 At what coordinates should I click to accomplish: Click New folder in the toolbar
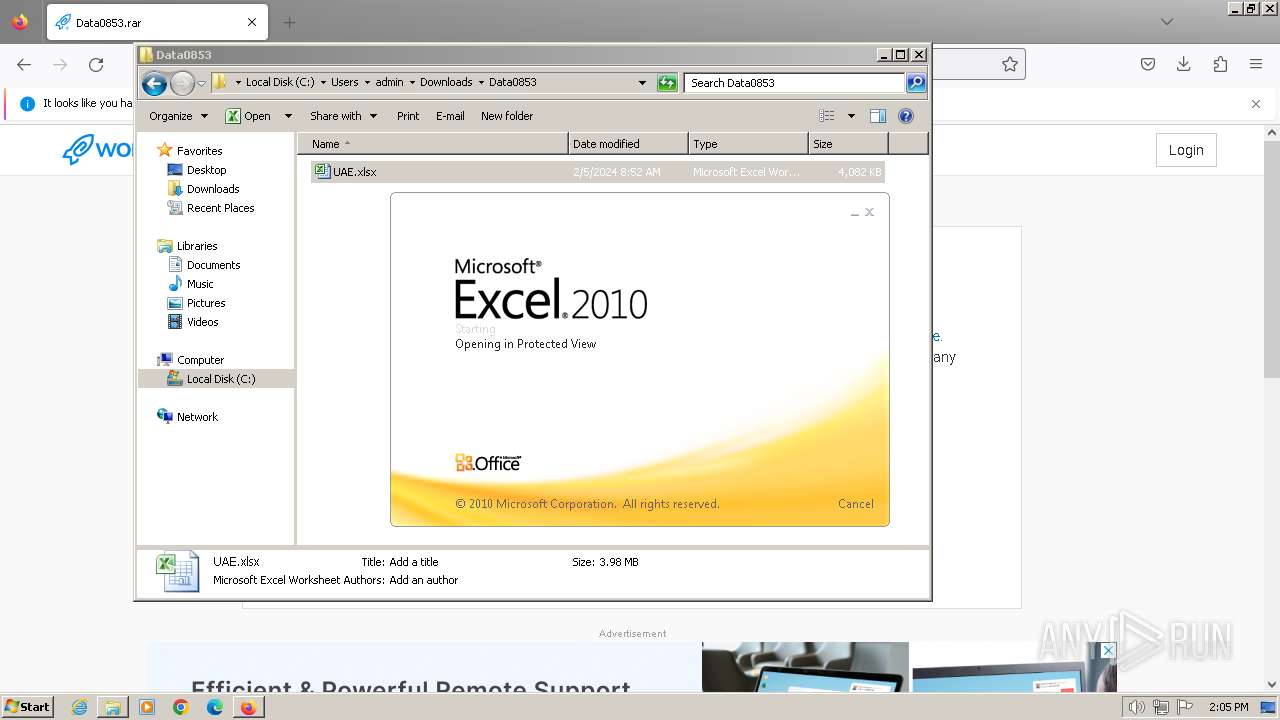507,116
